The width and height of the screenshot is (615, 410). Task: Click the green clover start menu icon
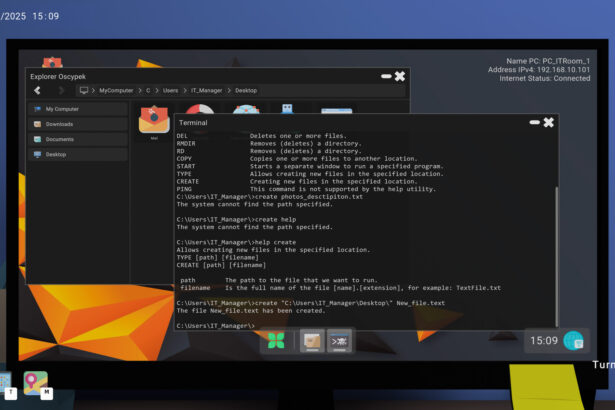(x=276, y=342)
